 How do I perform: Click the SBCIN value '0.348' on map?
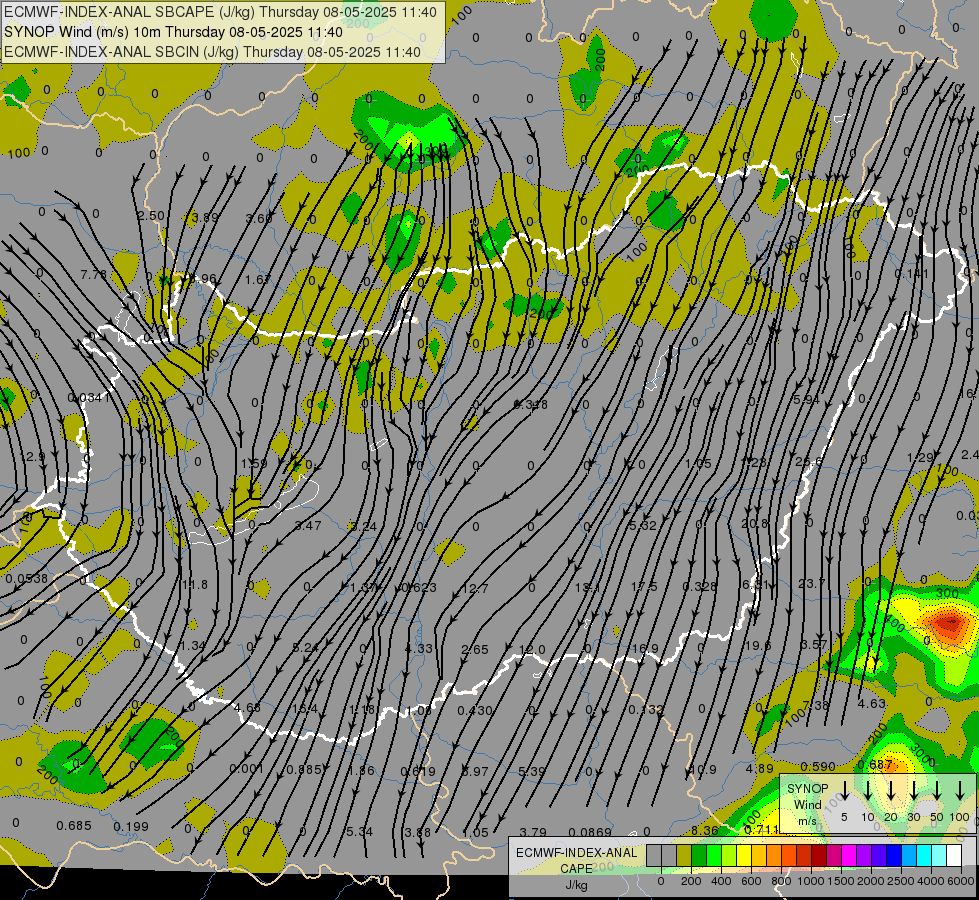[x=531, y=405]
